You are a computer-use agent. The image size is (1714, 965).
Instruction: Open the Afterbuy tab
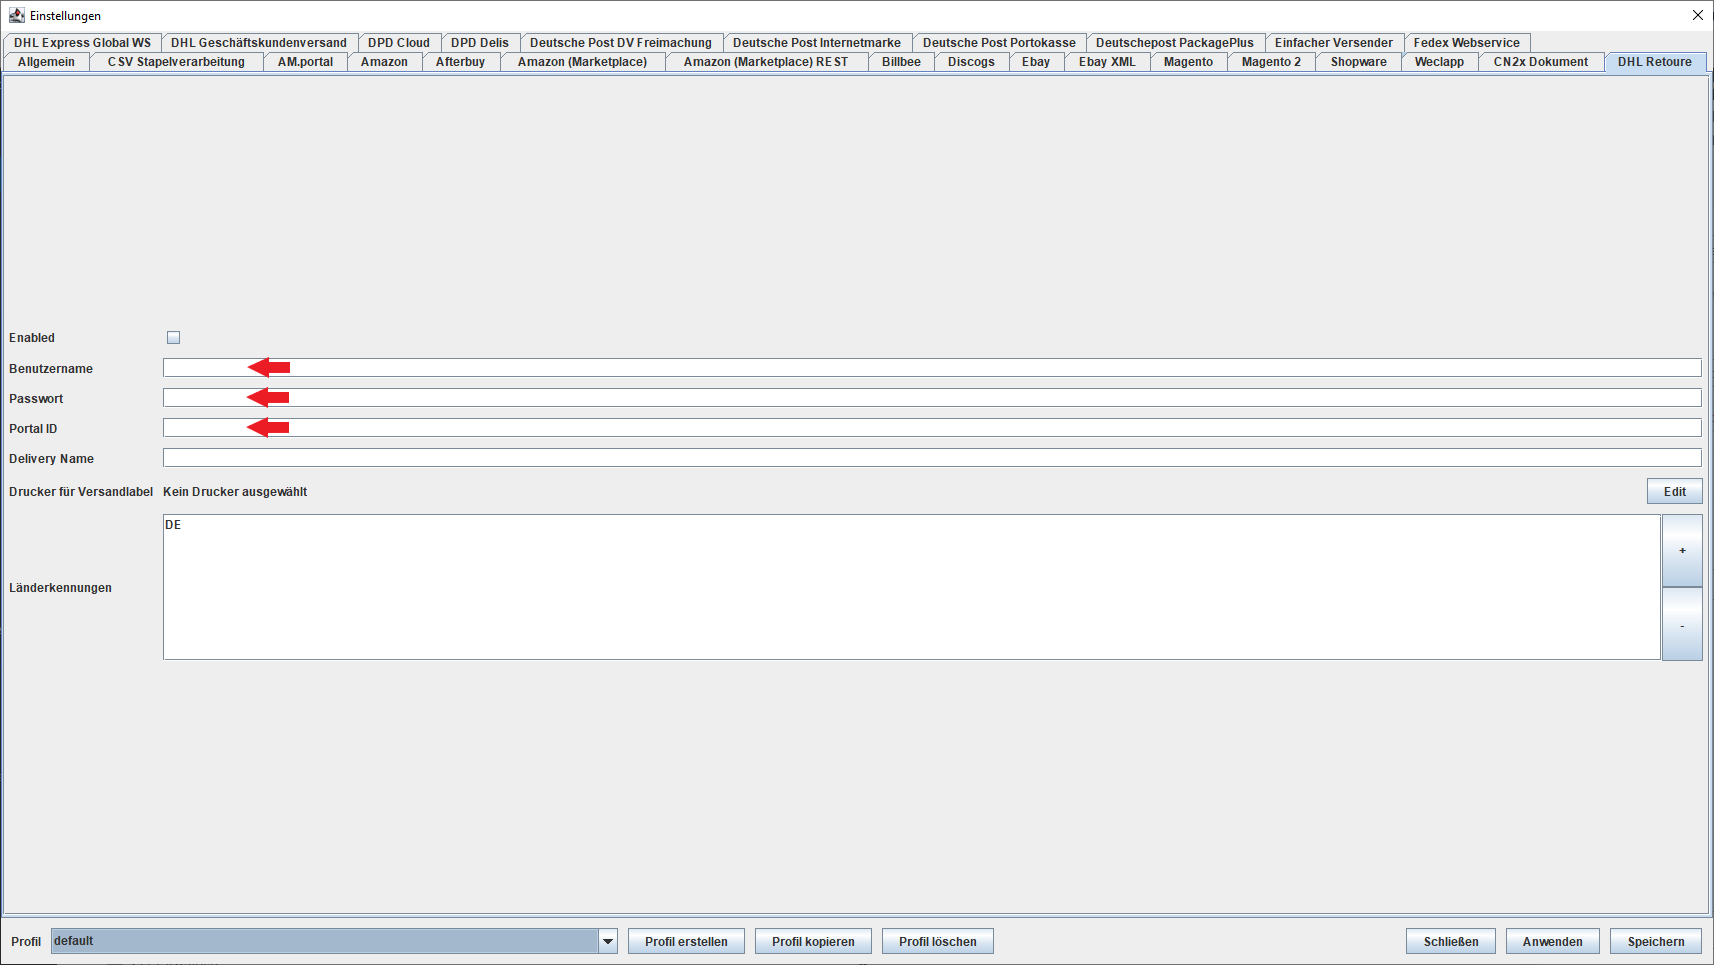pyautogui.click(x=460, y=62)
